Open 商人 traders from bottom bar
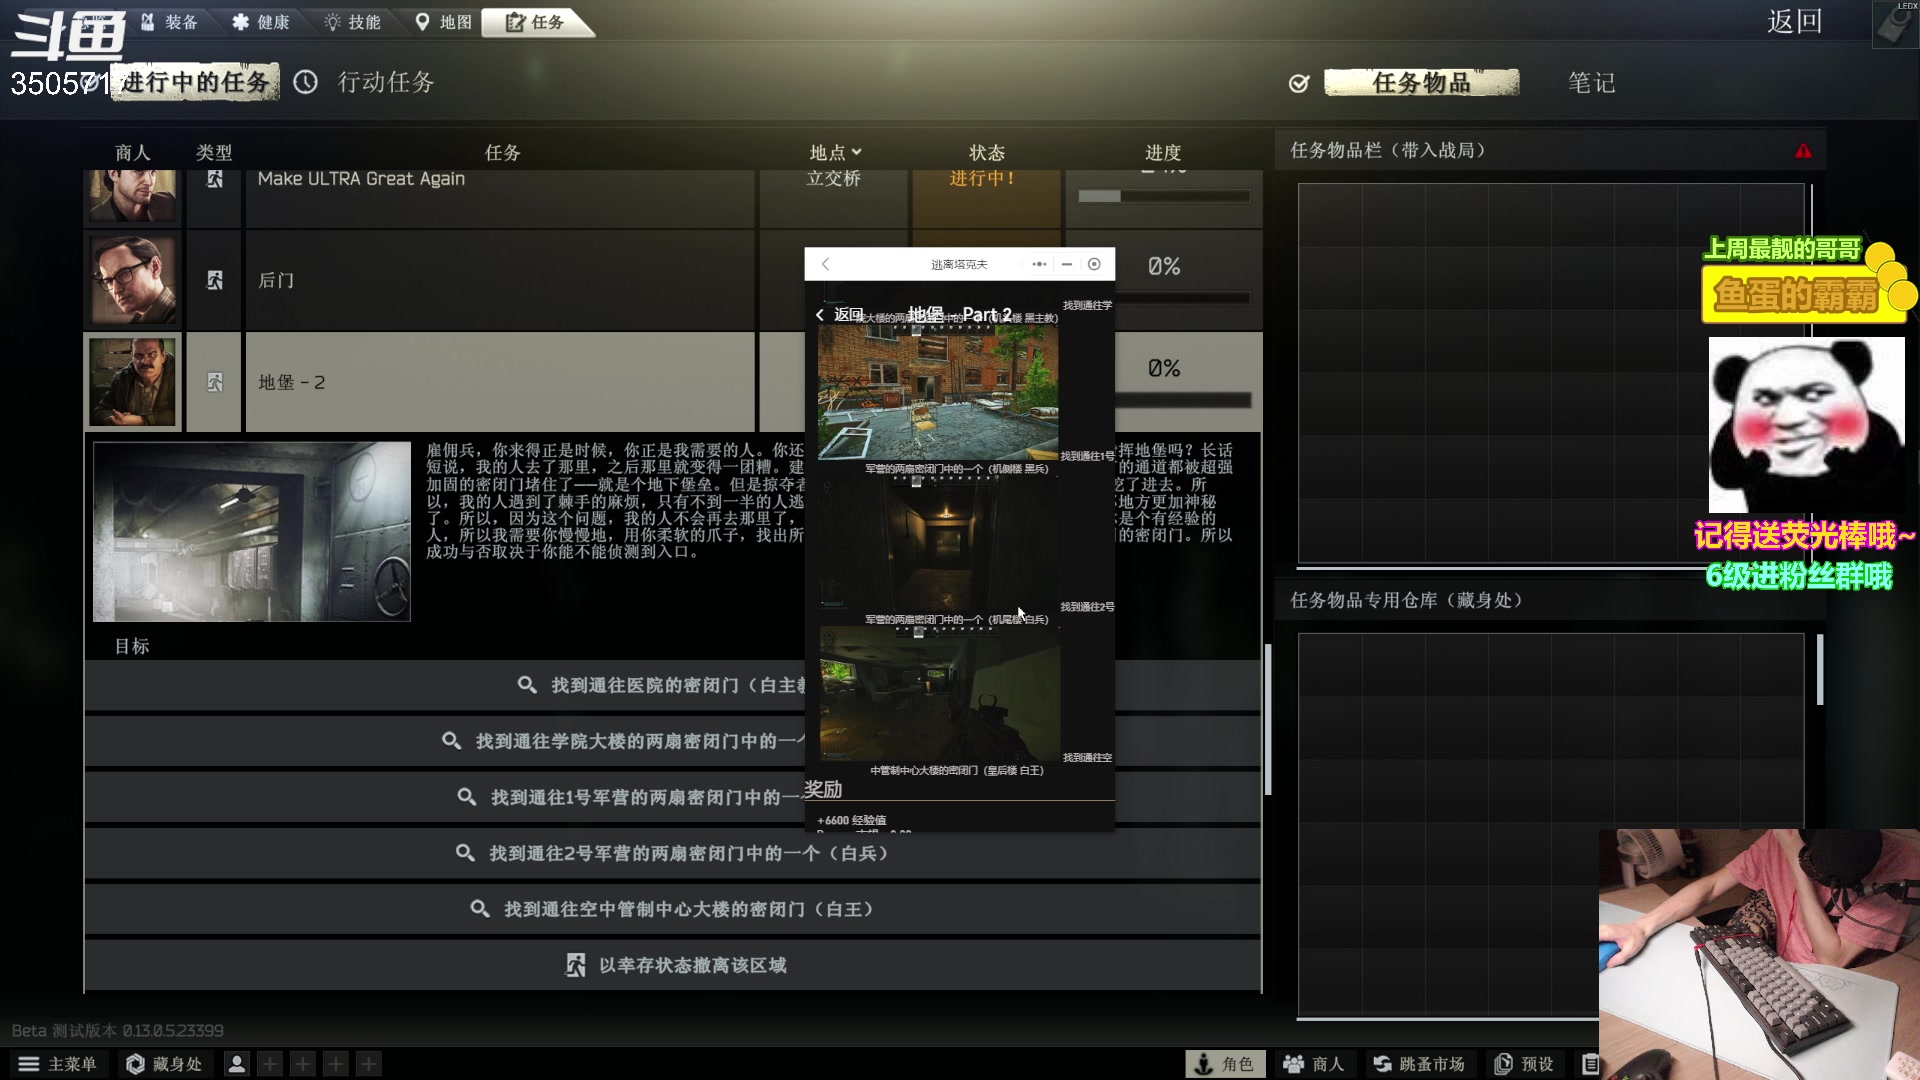1920x1080 pixels. pyautogui.click(x=1314, y=1064)
